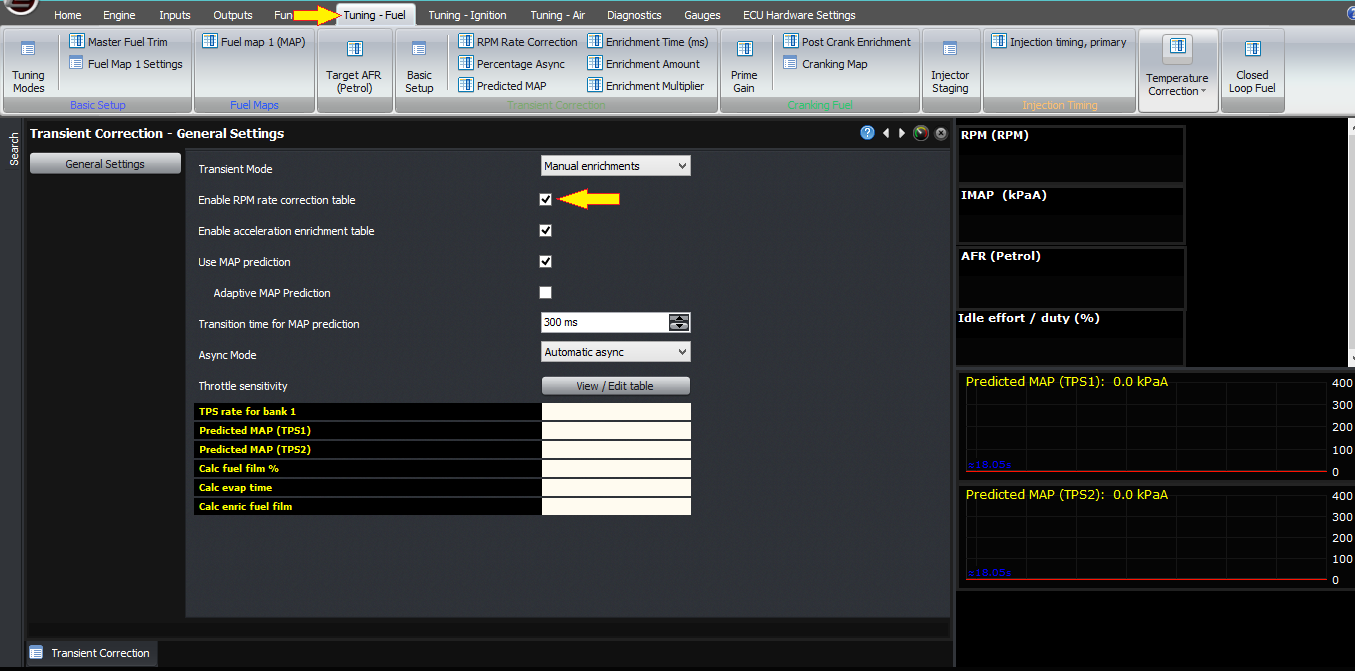Click the General Settings button
1355x671 pixels.
[x=105, y=164]
